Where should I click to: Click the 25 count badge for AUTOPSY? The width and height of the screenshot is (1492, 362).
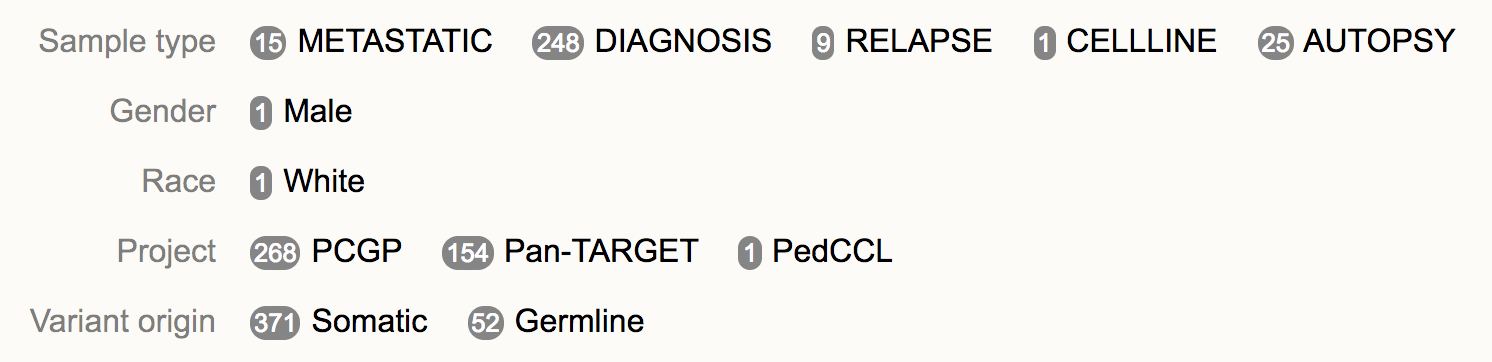(x=1276, y=43)
